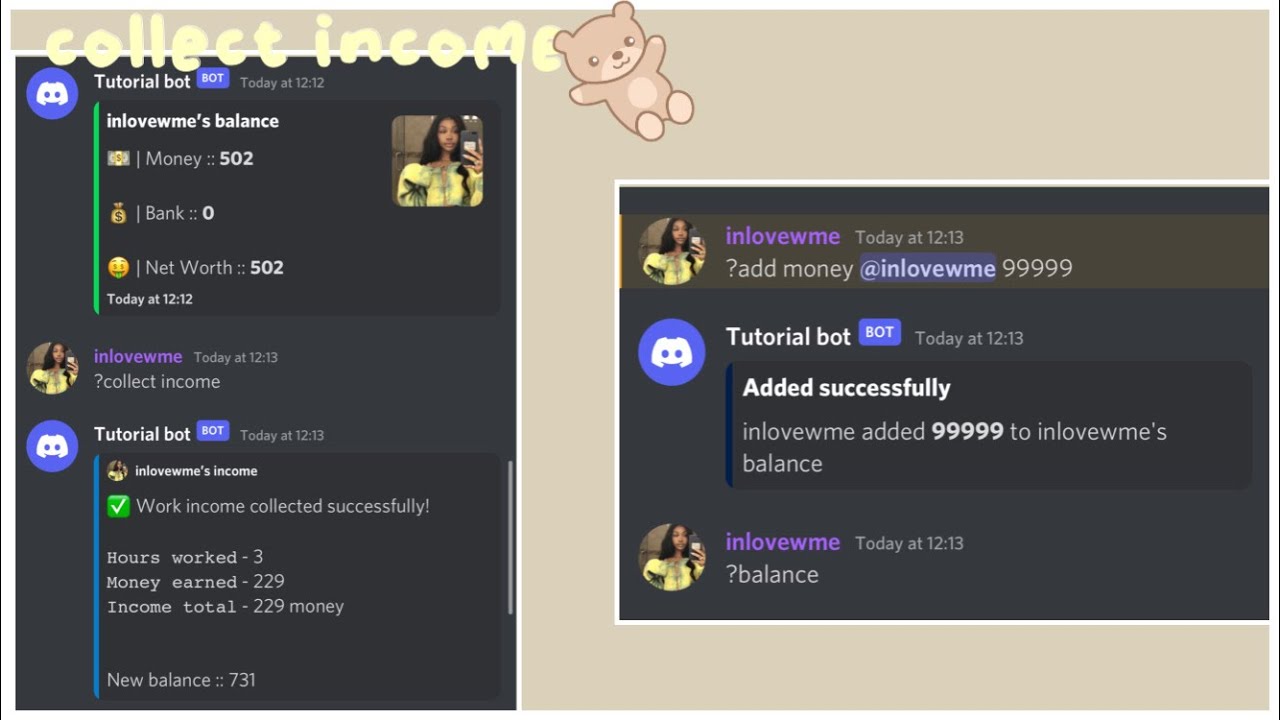Viewport: 1280px width, 720px height.
Task: Click Tutorial bot's top-left Discord avatar
Action: tap(52, 94)
